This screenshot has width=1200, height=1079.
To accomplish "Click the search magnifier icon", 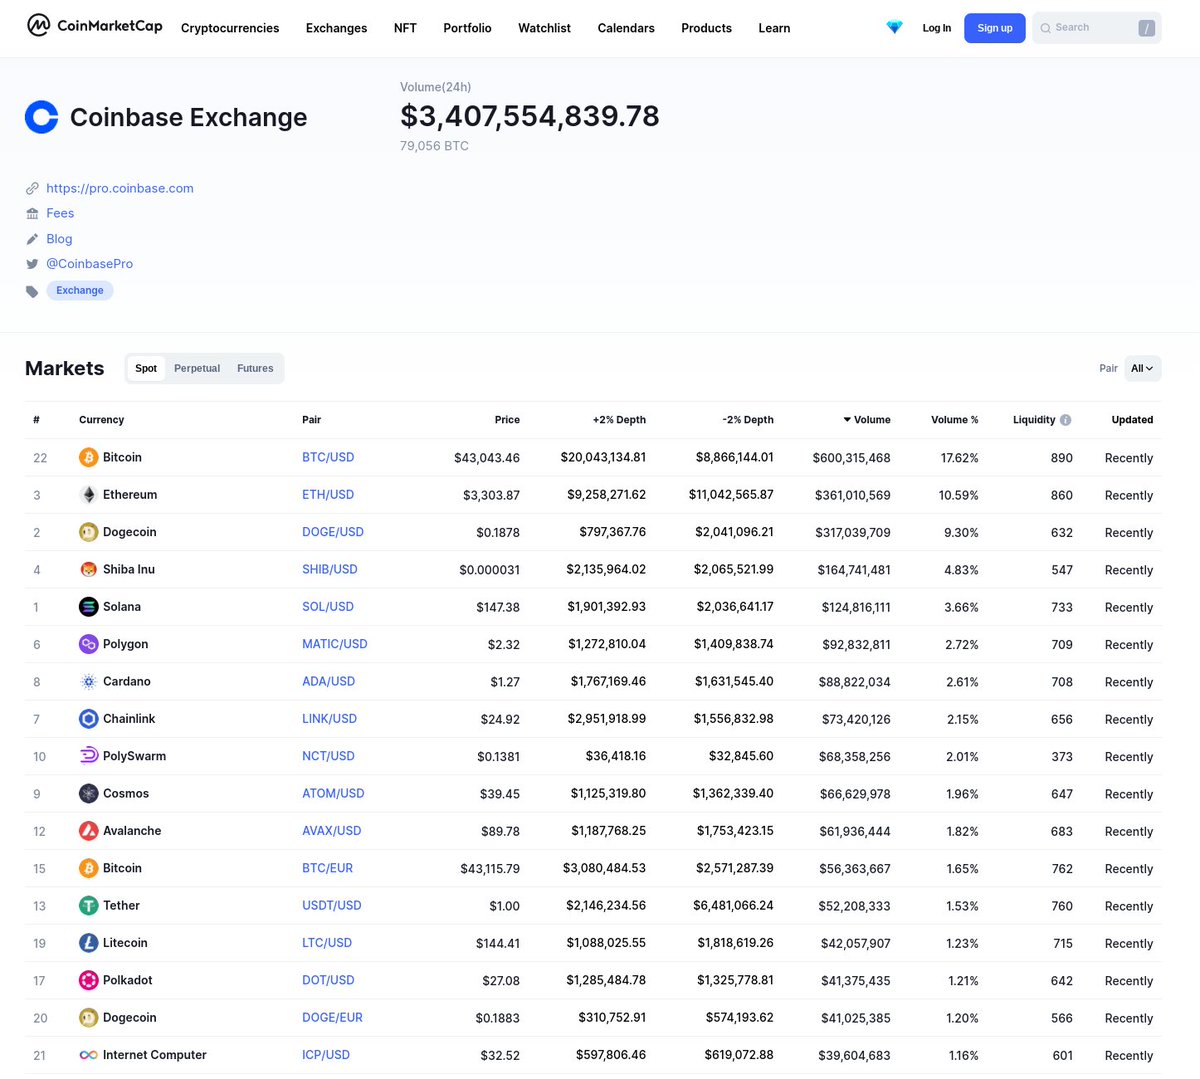I will (1046, 27).
